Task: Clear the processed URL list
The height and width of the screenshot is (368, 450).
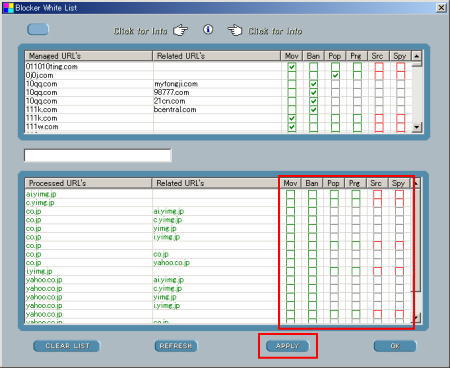Action: [66, 346]
